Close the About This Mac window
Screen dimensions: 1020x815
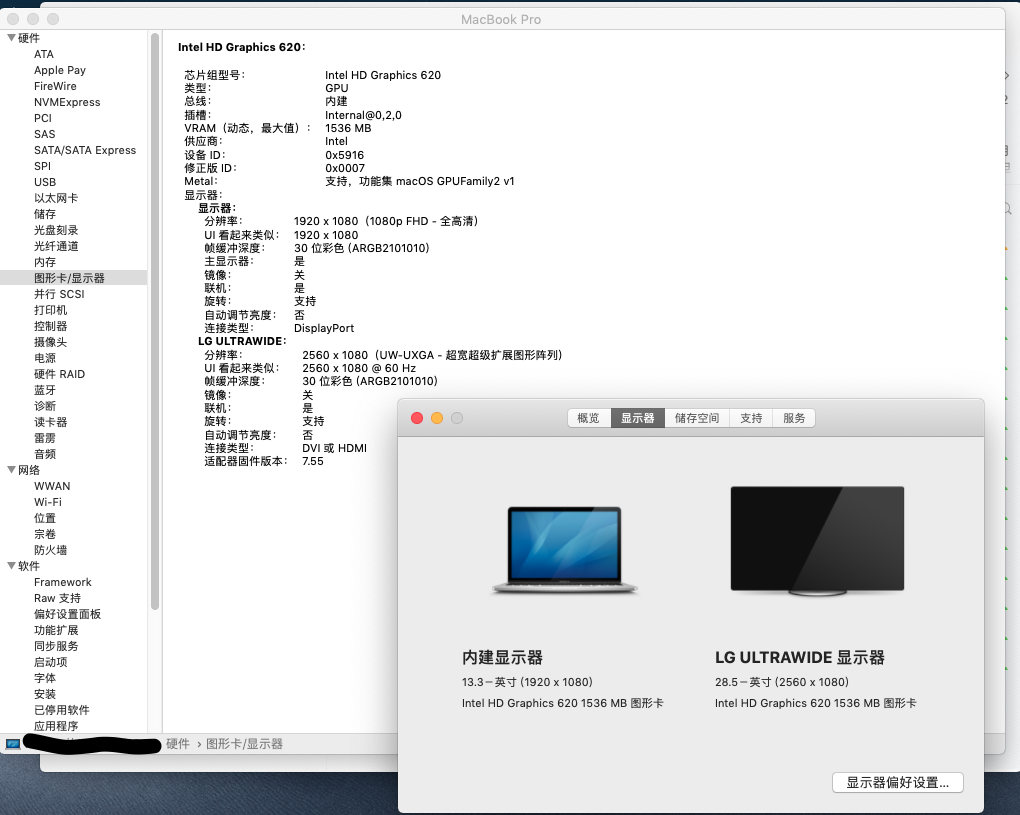(417, 418)
